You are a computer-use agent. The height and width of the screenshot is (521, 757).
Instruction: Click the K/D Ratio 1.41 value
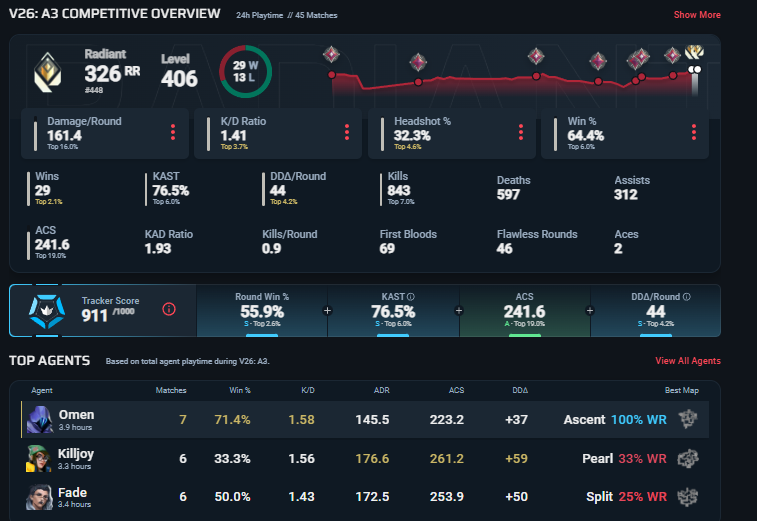pyautogui.click(x=233, y=136)
